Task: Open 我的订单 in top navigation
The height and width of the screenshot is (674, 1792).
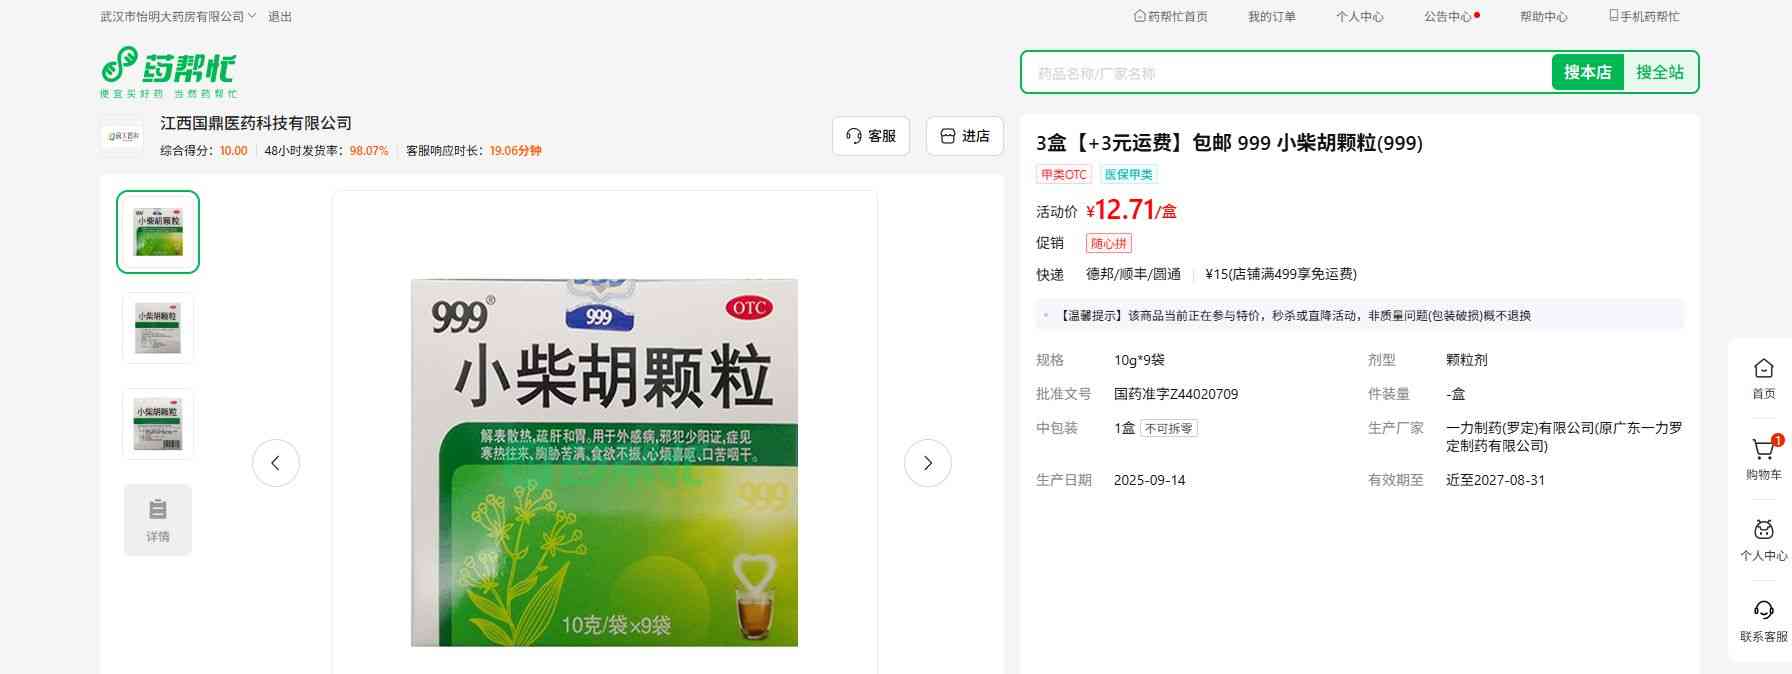Action: [x=1271, y=17]
